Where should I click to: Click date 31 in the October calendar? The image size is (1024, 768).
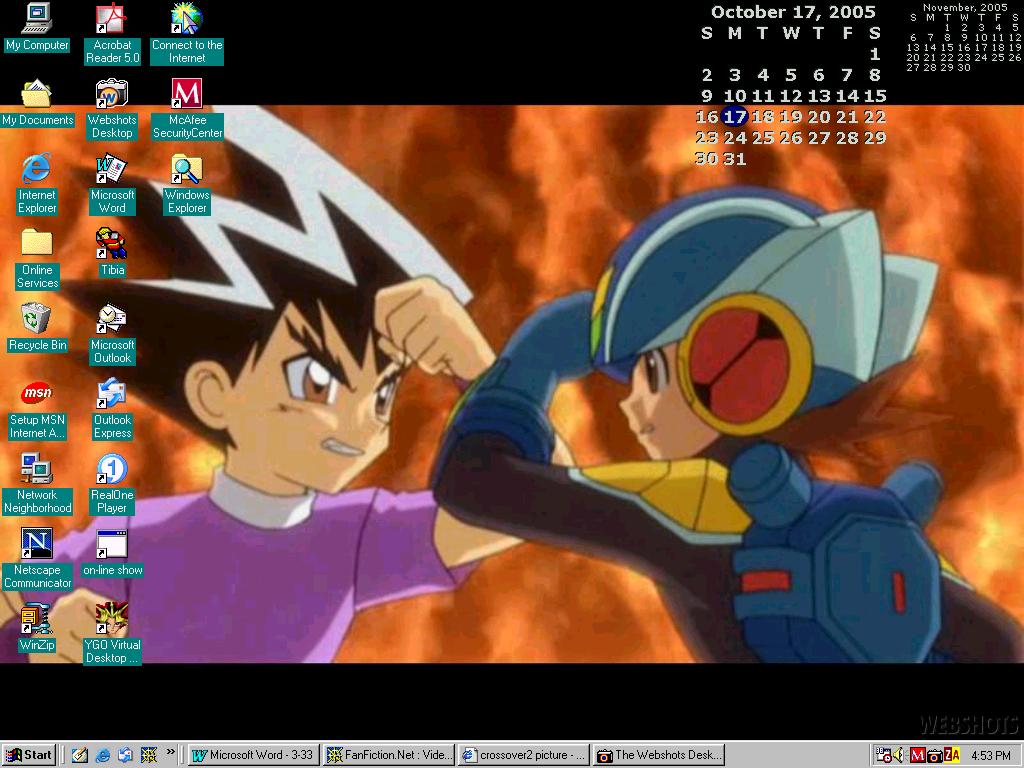(x=735, y=159)
